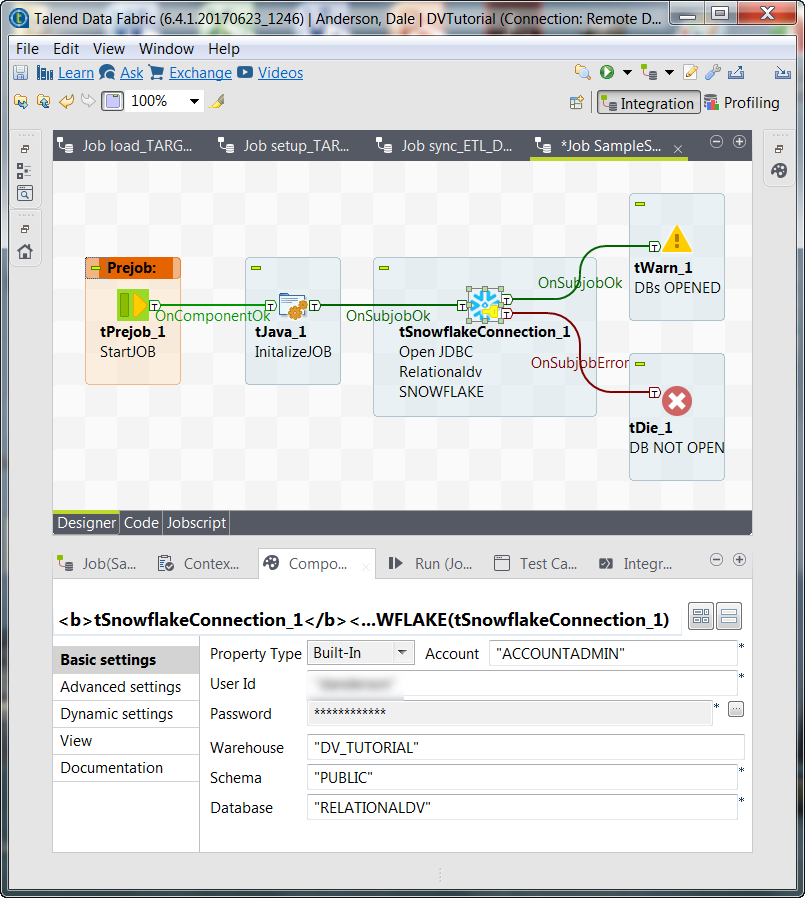805x898 pixels.
Task: Toggle the Integration perspective button
Action: coord(646,103)
